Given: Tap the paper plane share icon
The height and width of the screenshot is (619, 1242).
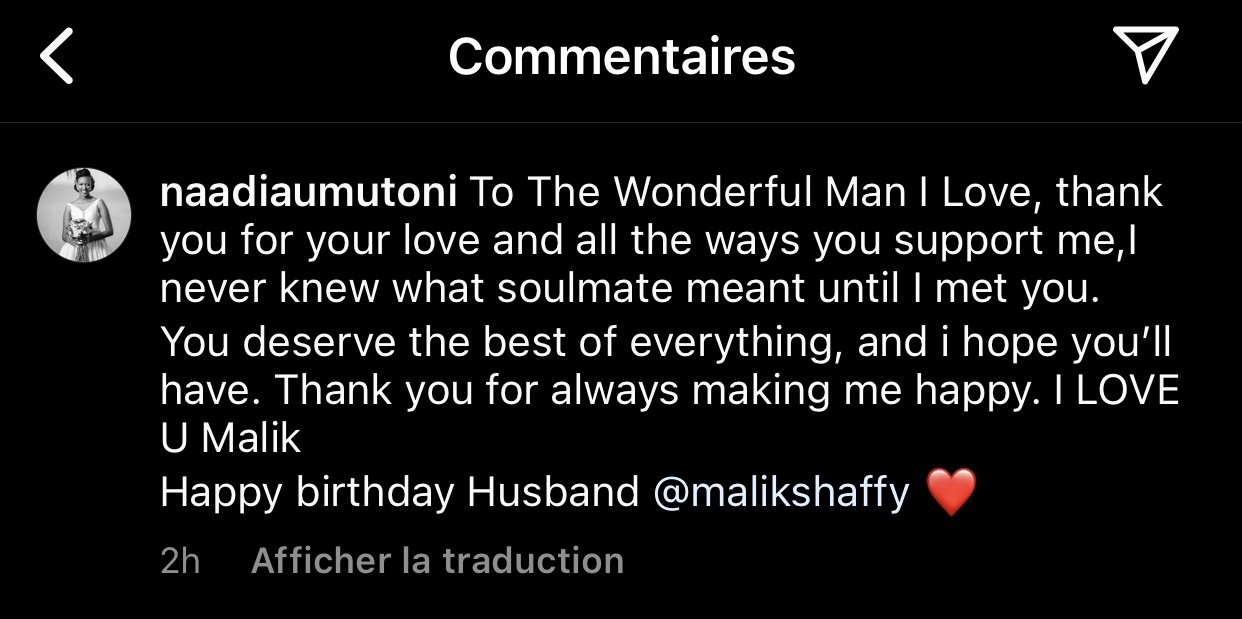Looking at the screenshot, I should pos(1145,54).
